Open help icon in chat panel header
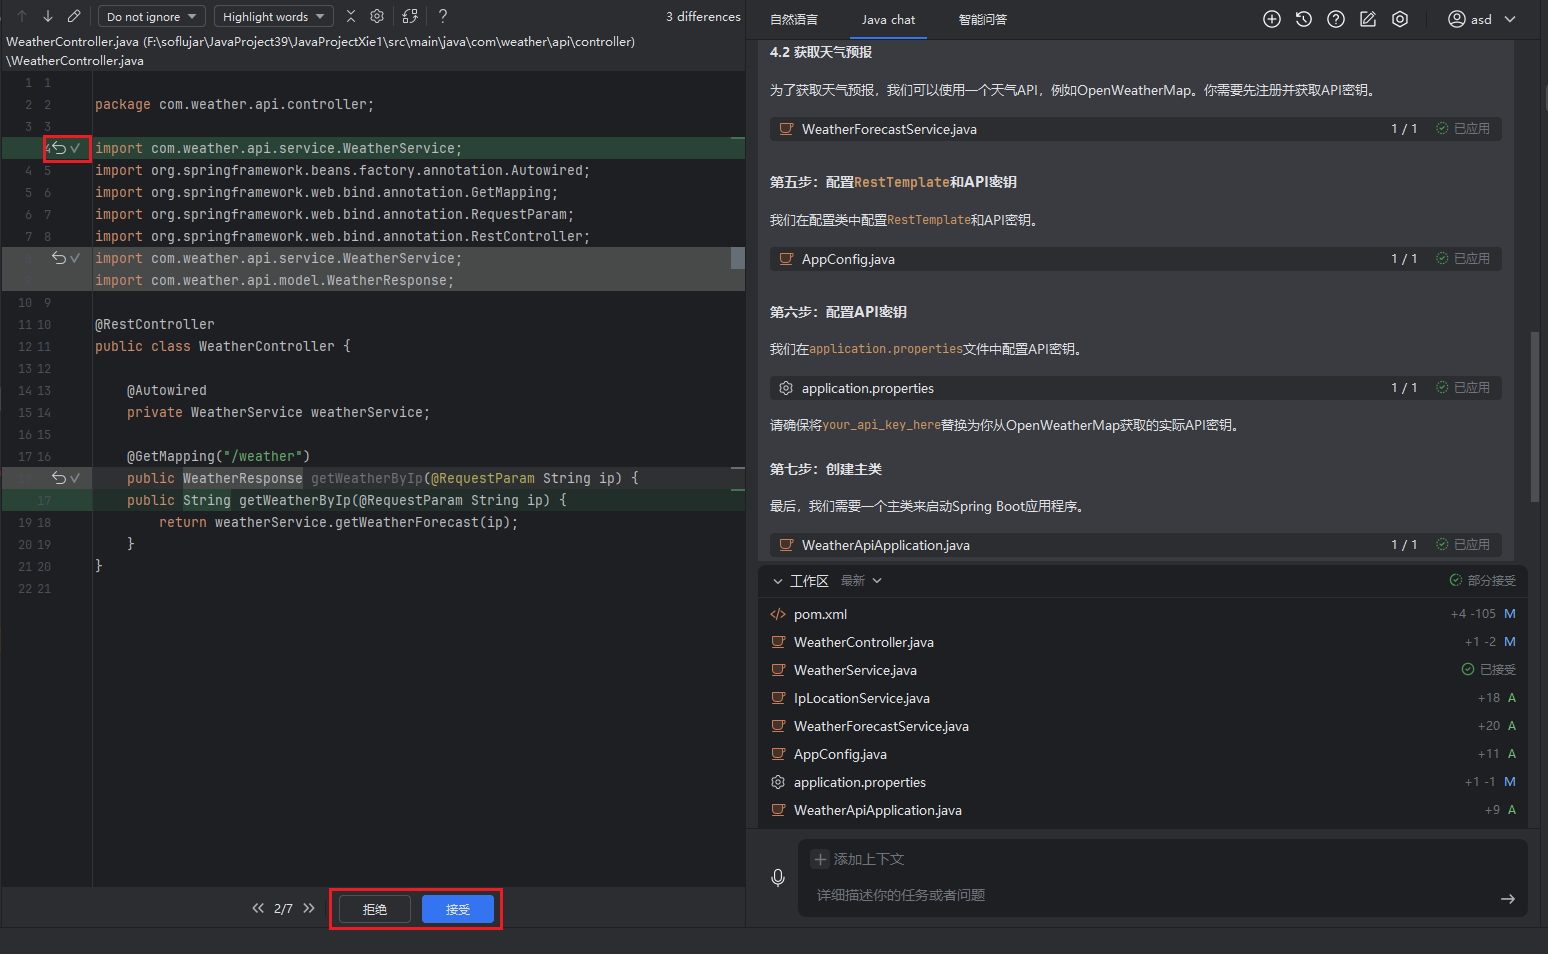This screenshot has height=954, width=1548. pos(1336,19)
